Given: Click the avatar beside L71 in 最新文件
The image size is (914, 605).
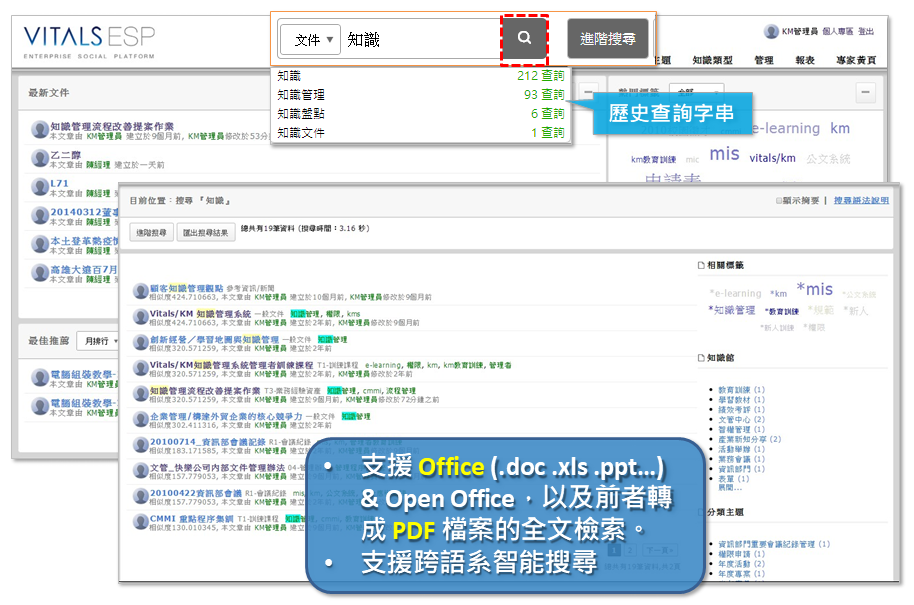Looking at the screenshot, I should [x=40, y=187].
